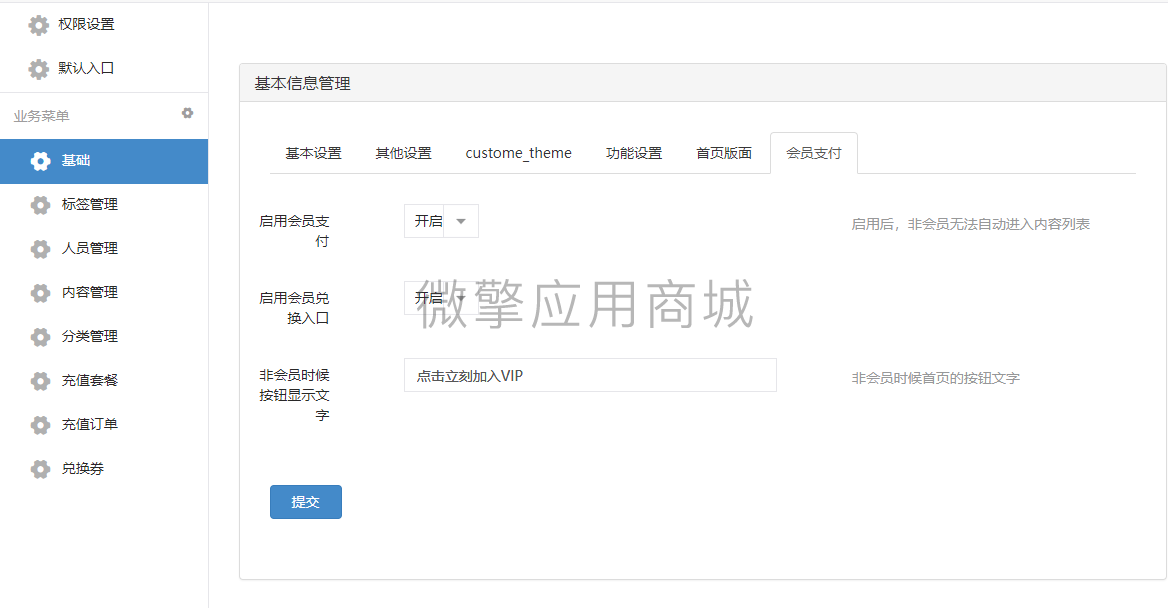Select the gear icon for 基础

coord(39,161)
